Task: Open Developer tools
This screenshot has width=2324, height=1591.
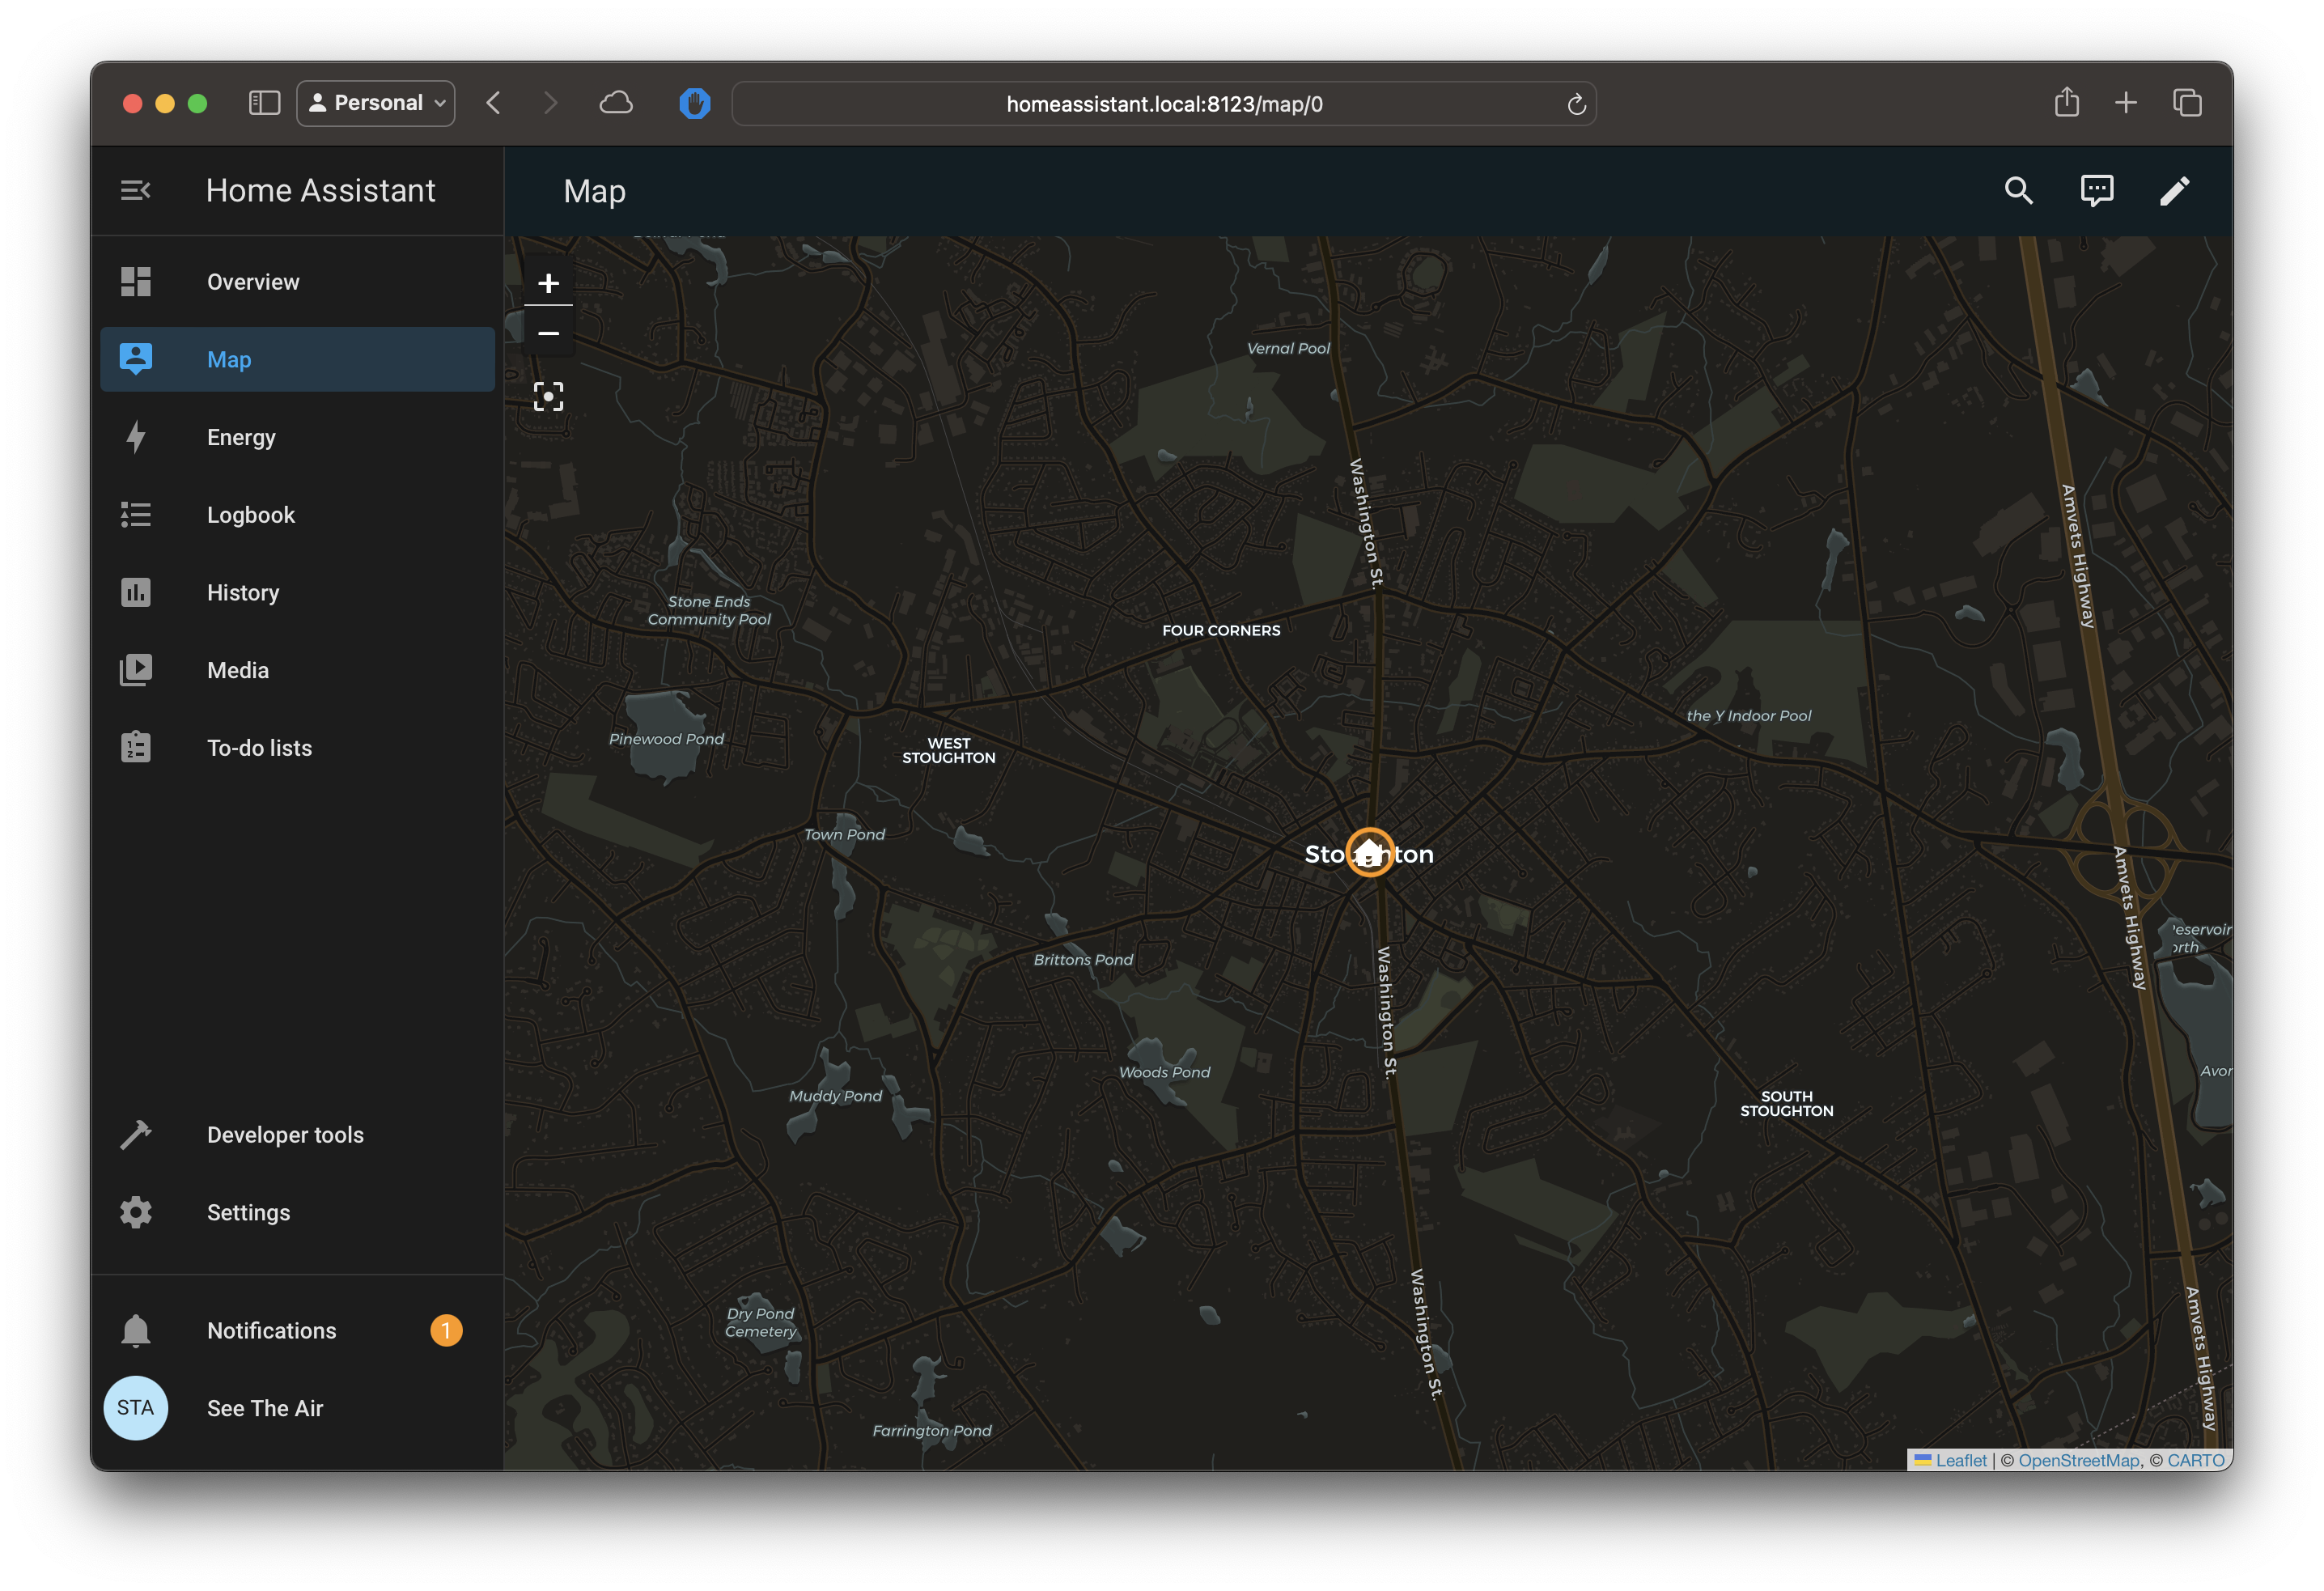Action: pyautogui.click(x=285, y=1134)
